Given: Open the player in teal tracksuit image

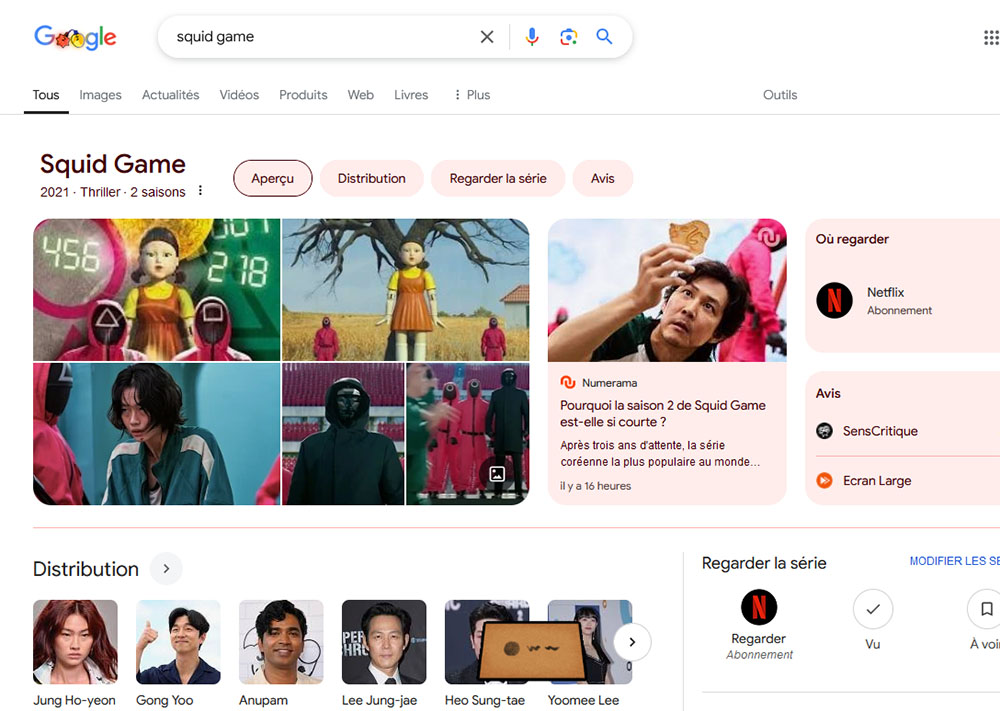Looking at the screenshot, I should 157,434.
